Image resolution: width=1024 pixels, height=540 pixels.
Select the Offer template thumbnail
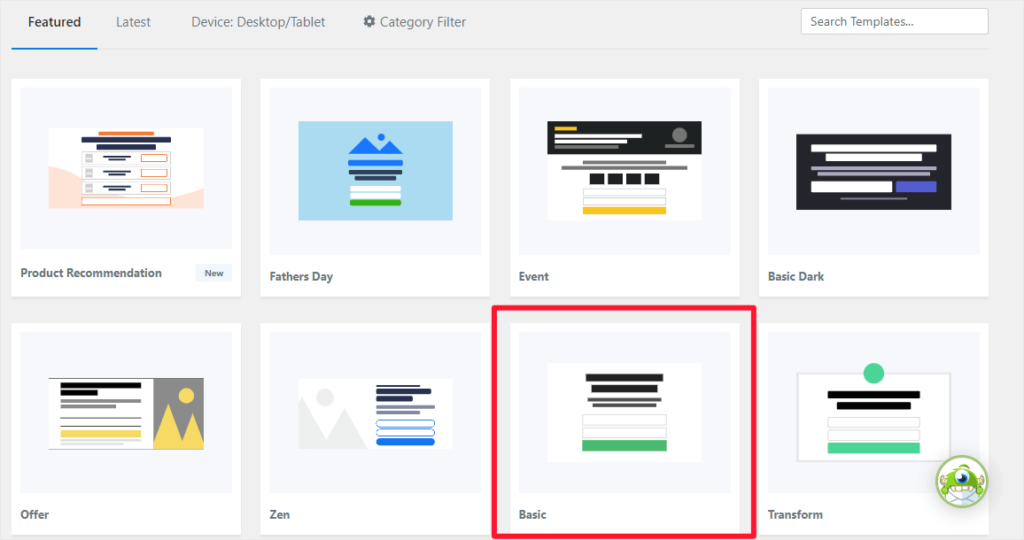(126, 412)
